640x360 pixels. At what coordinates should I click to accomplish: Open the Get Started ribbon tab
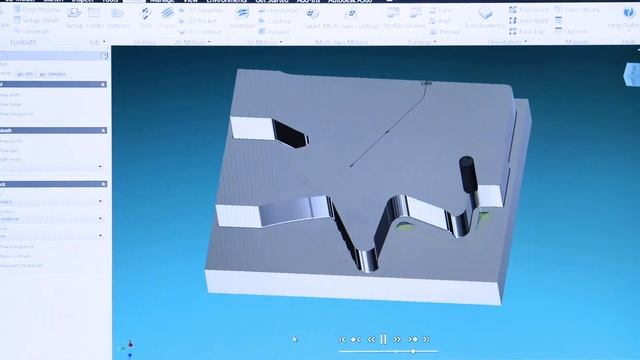(272, 1)
